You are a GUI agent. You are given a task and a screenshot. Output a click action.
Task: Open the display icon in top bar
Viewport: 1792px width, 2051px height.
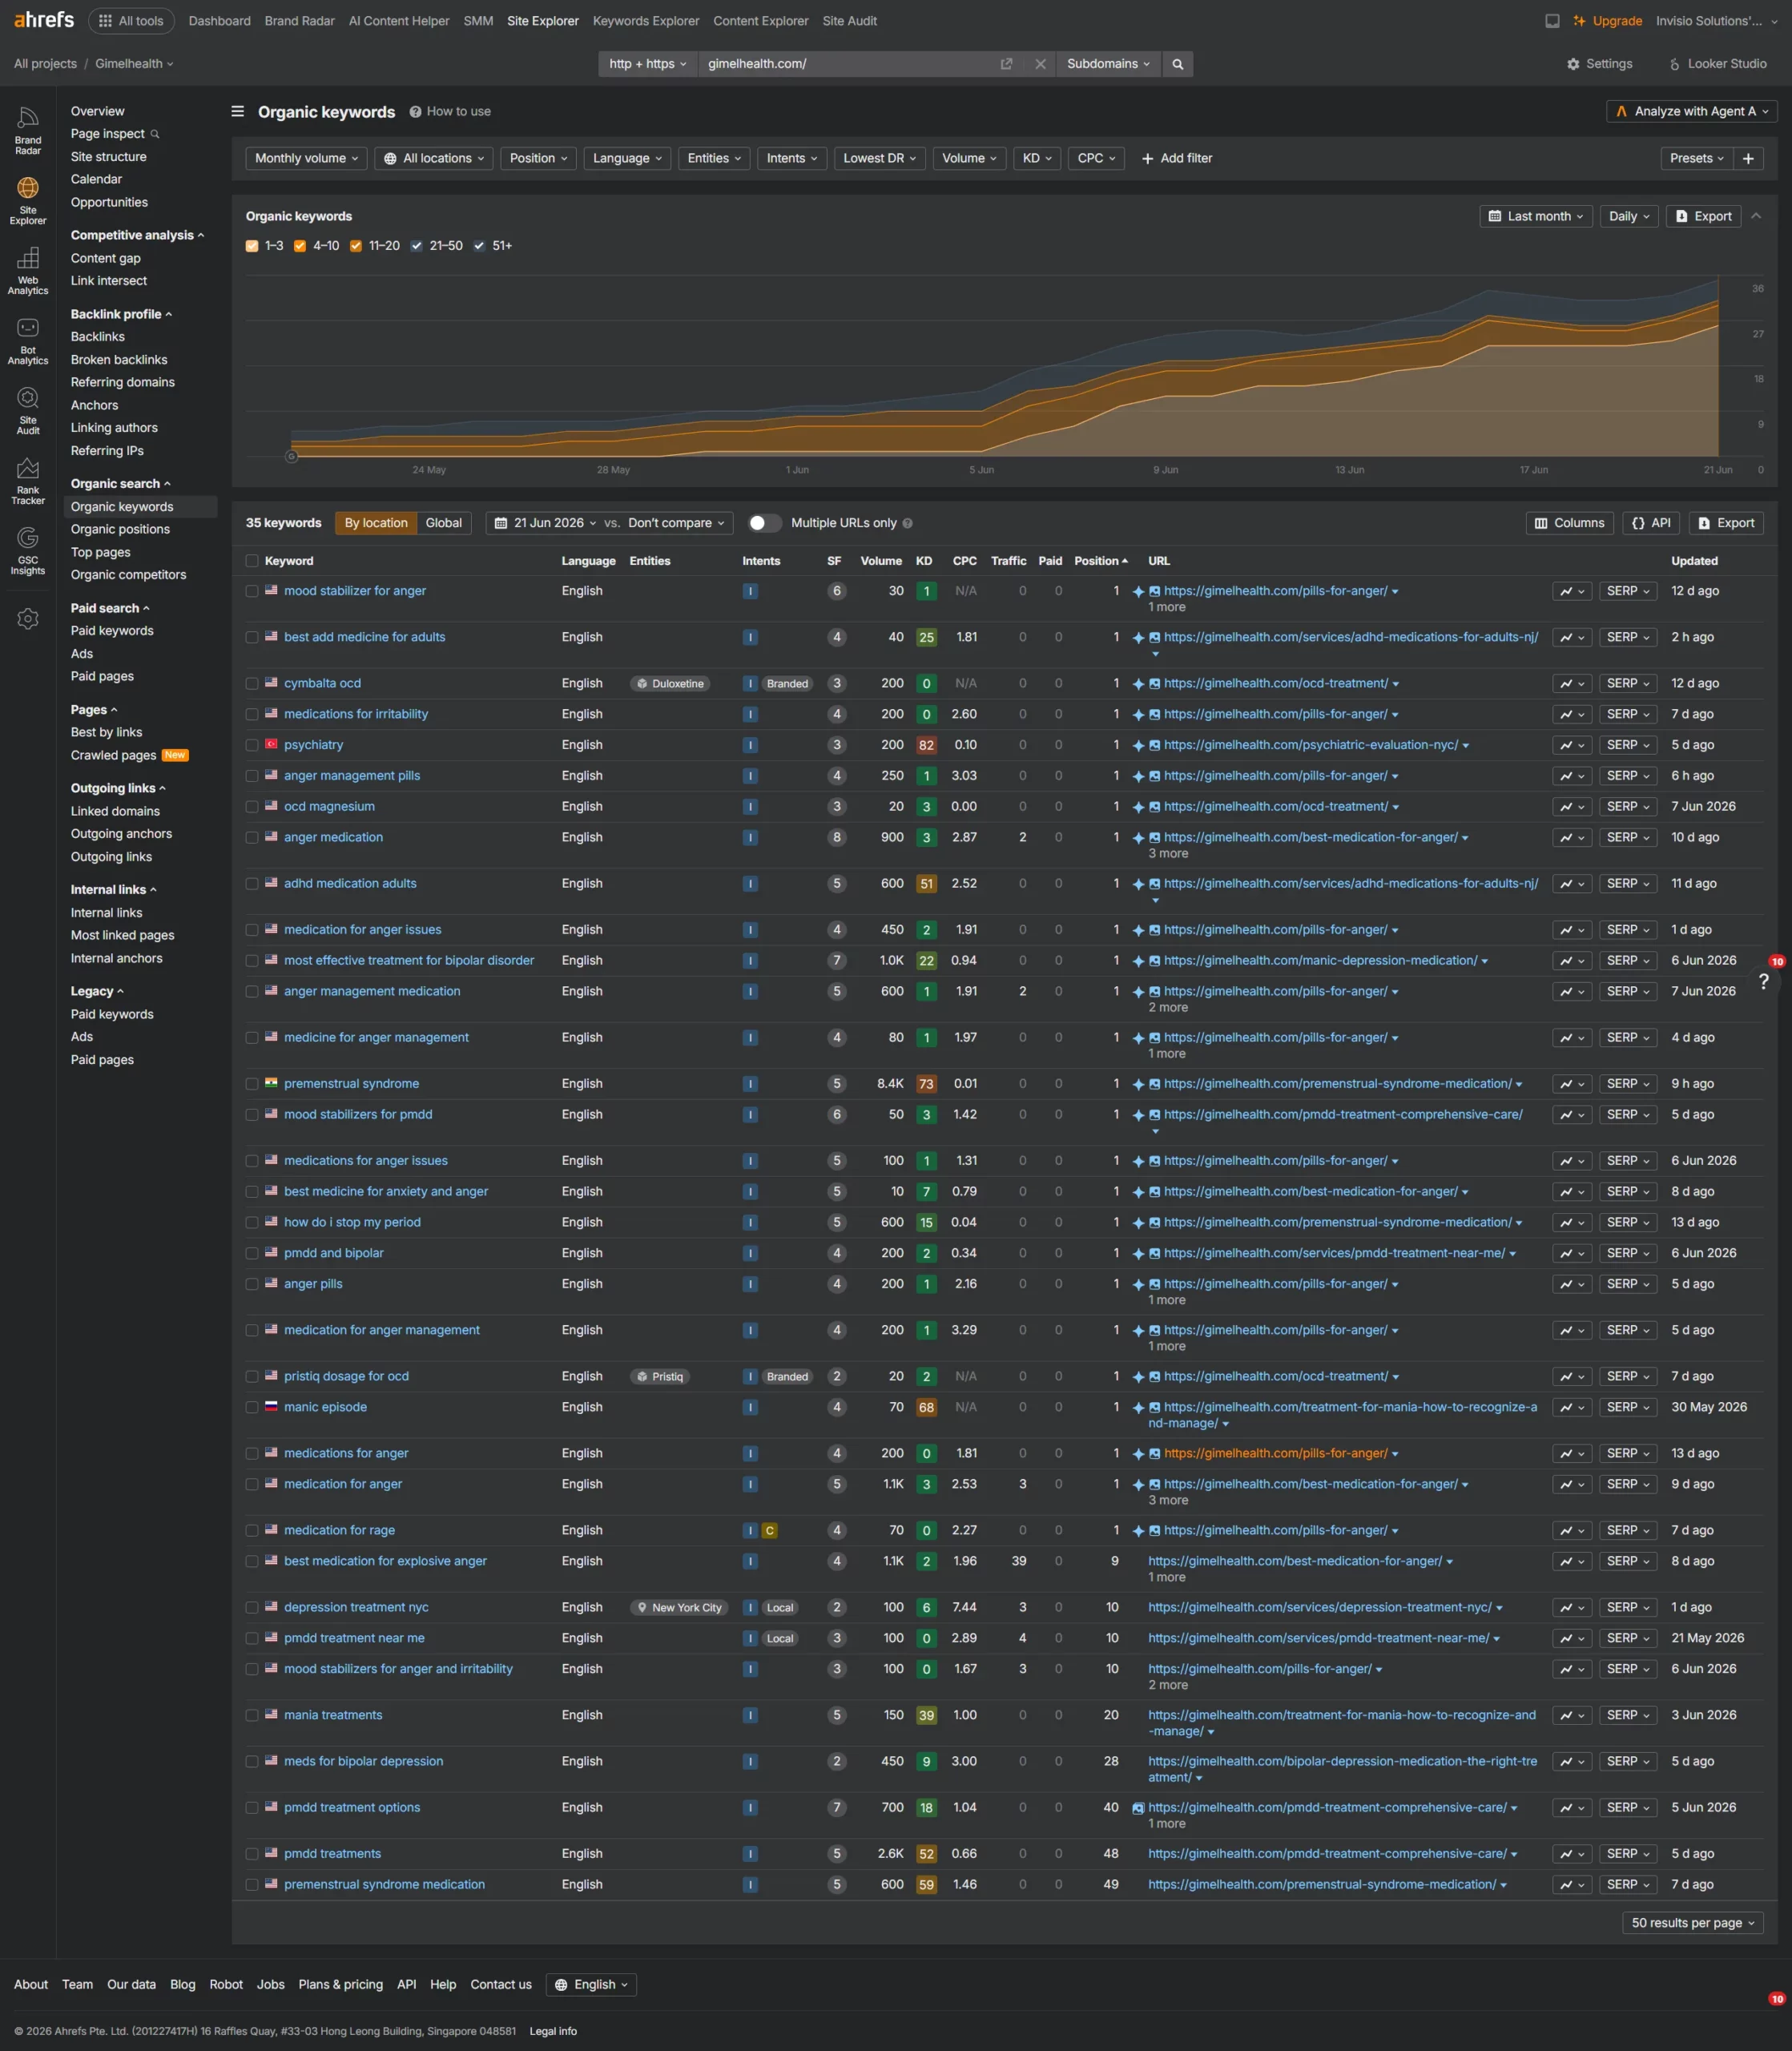coord(1552,21)
